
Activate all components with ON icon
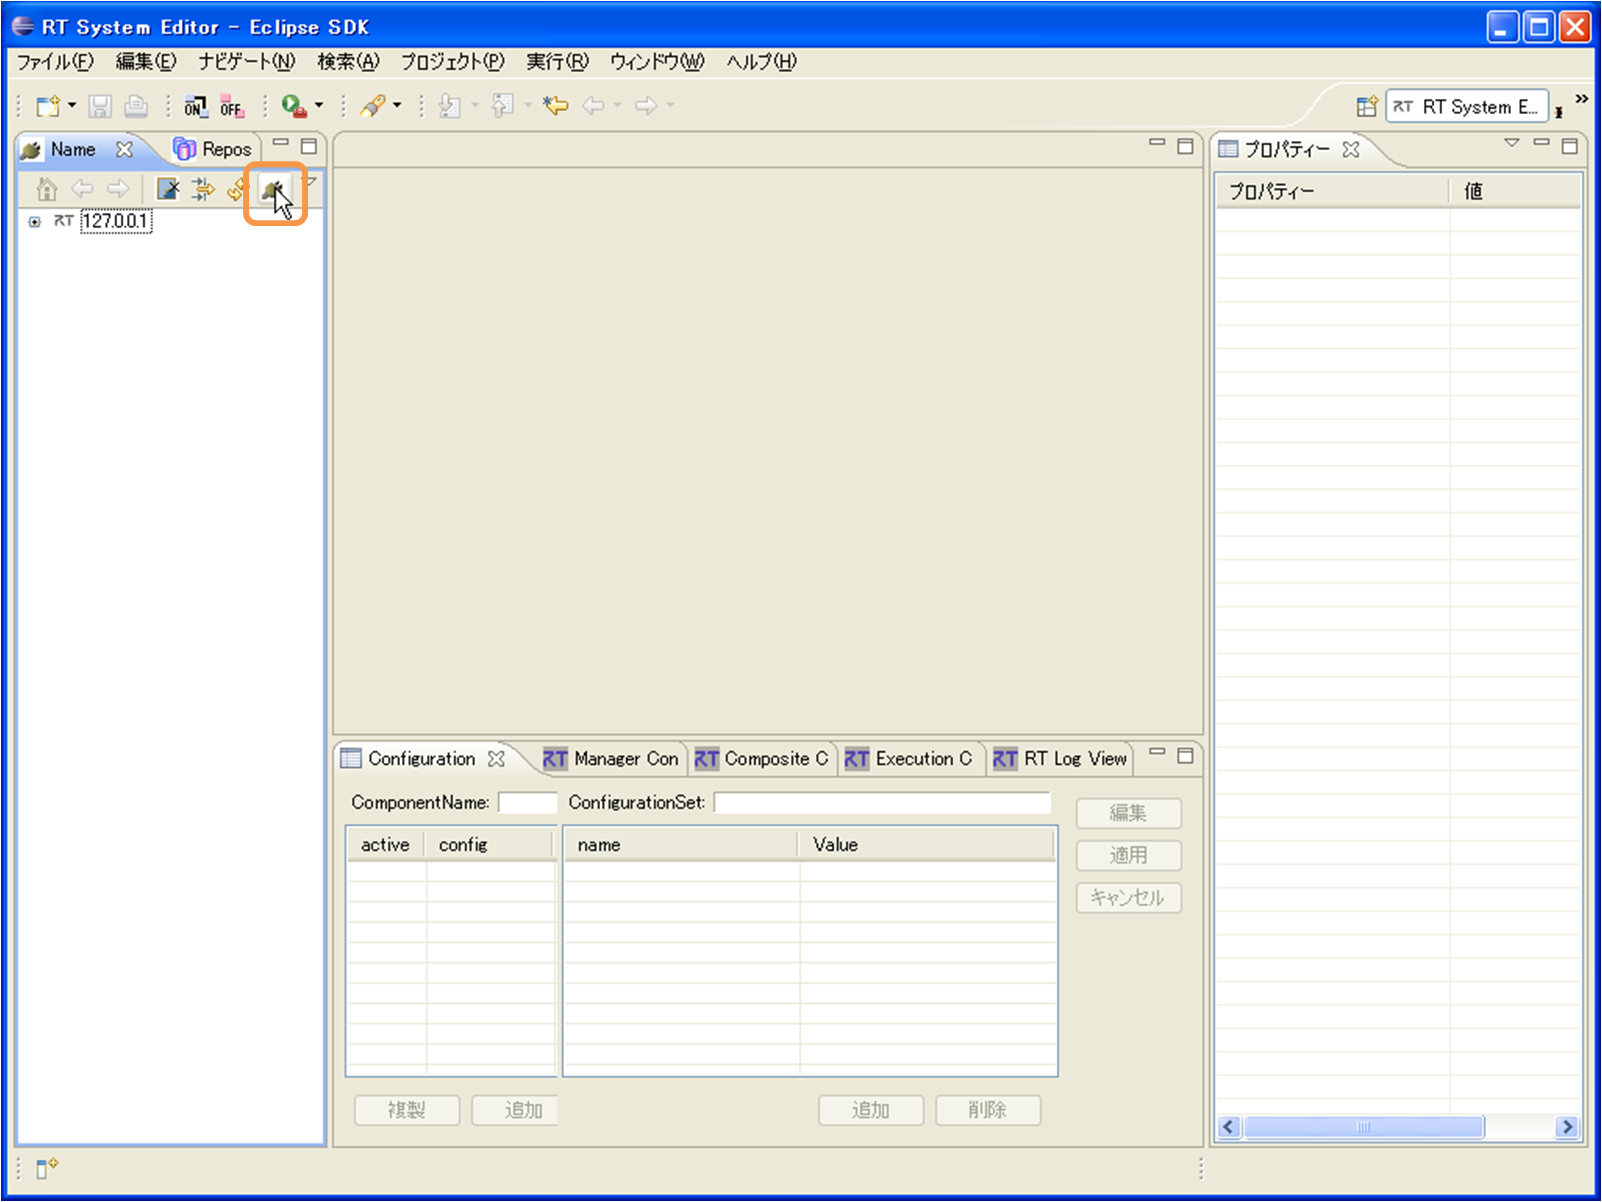point(196,106)
